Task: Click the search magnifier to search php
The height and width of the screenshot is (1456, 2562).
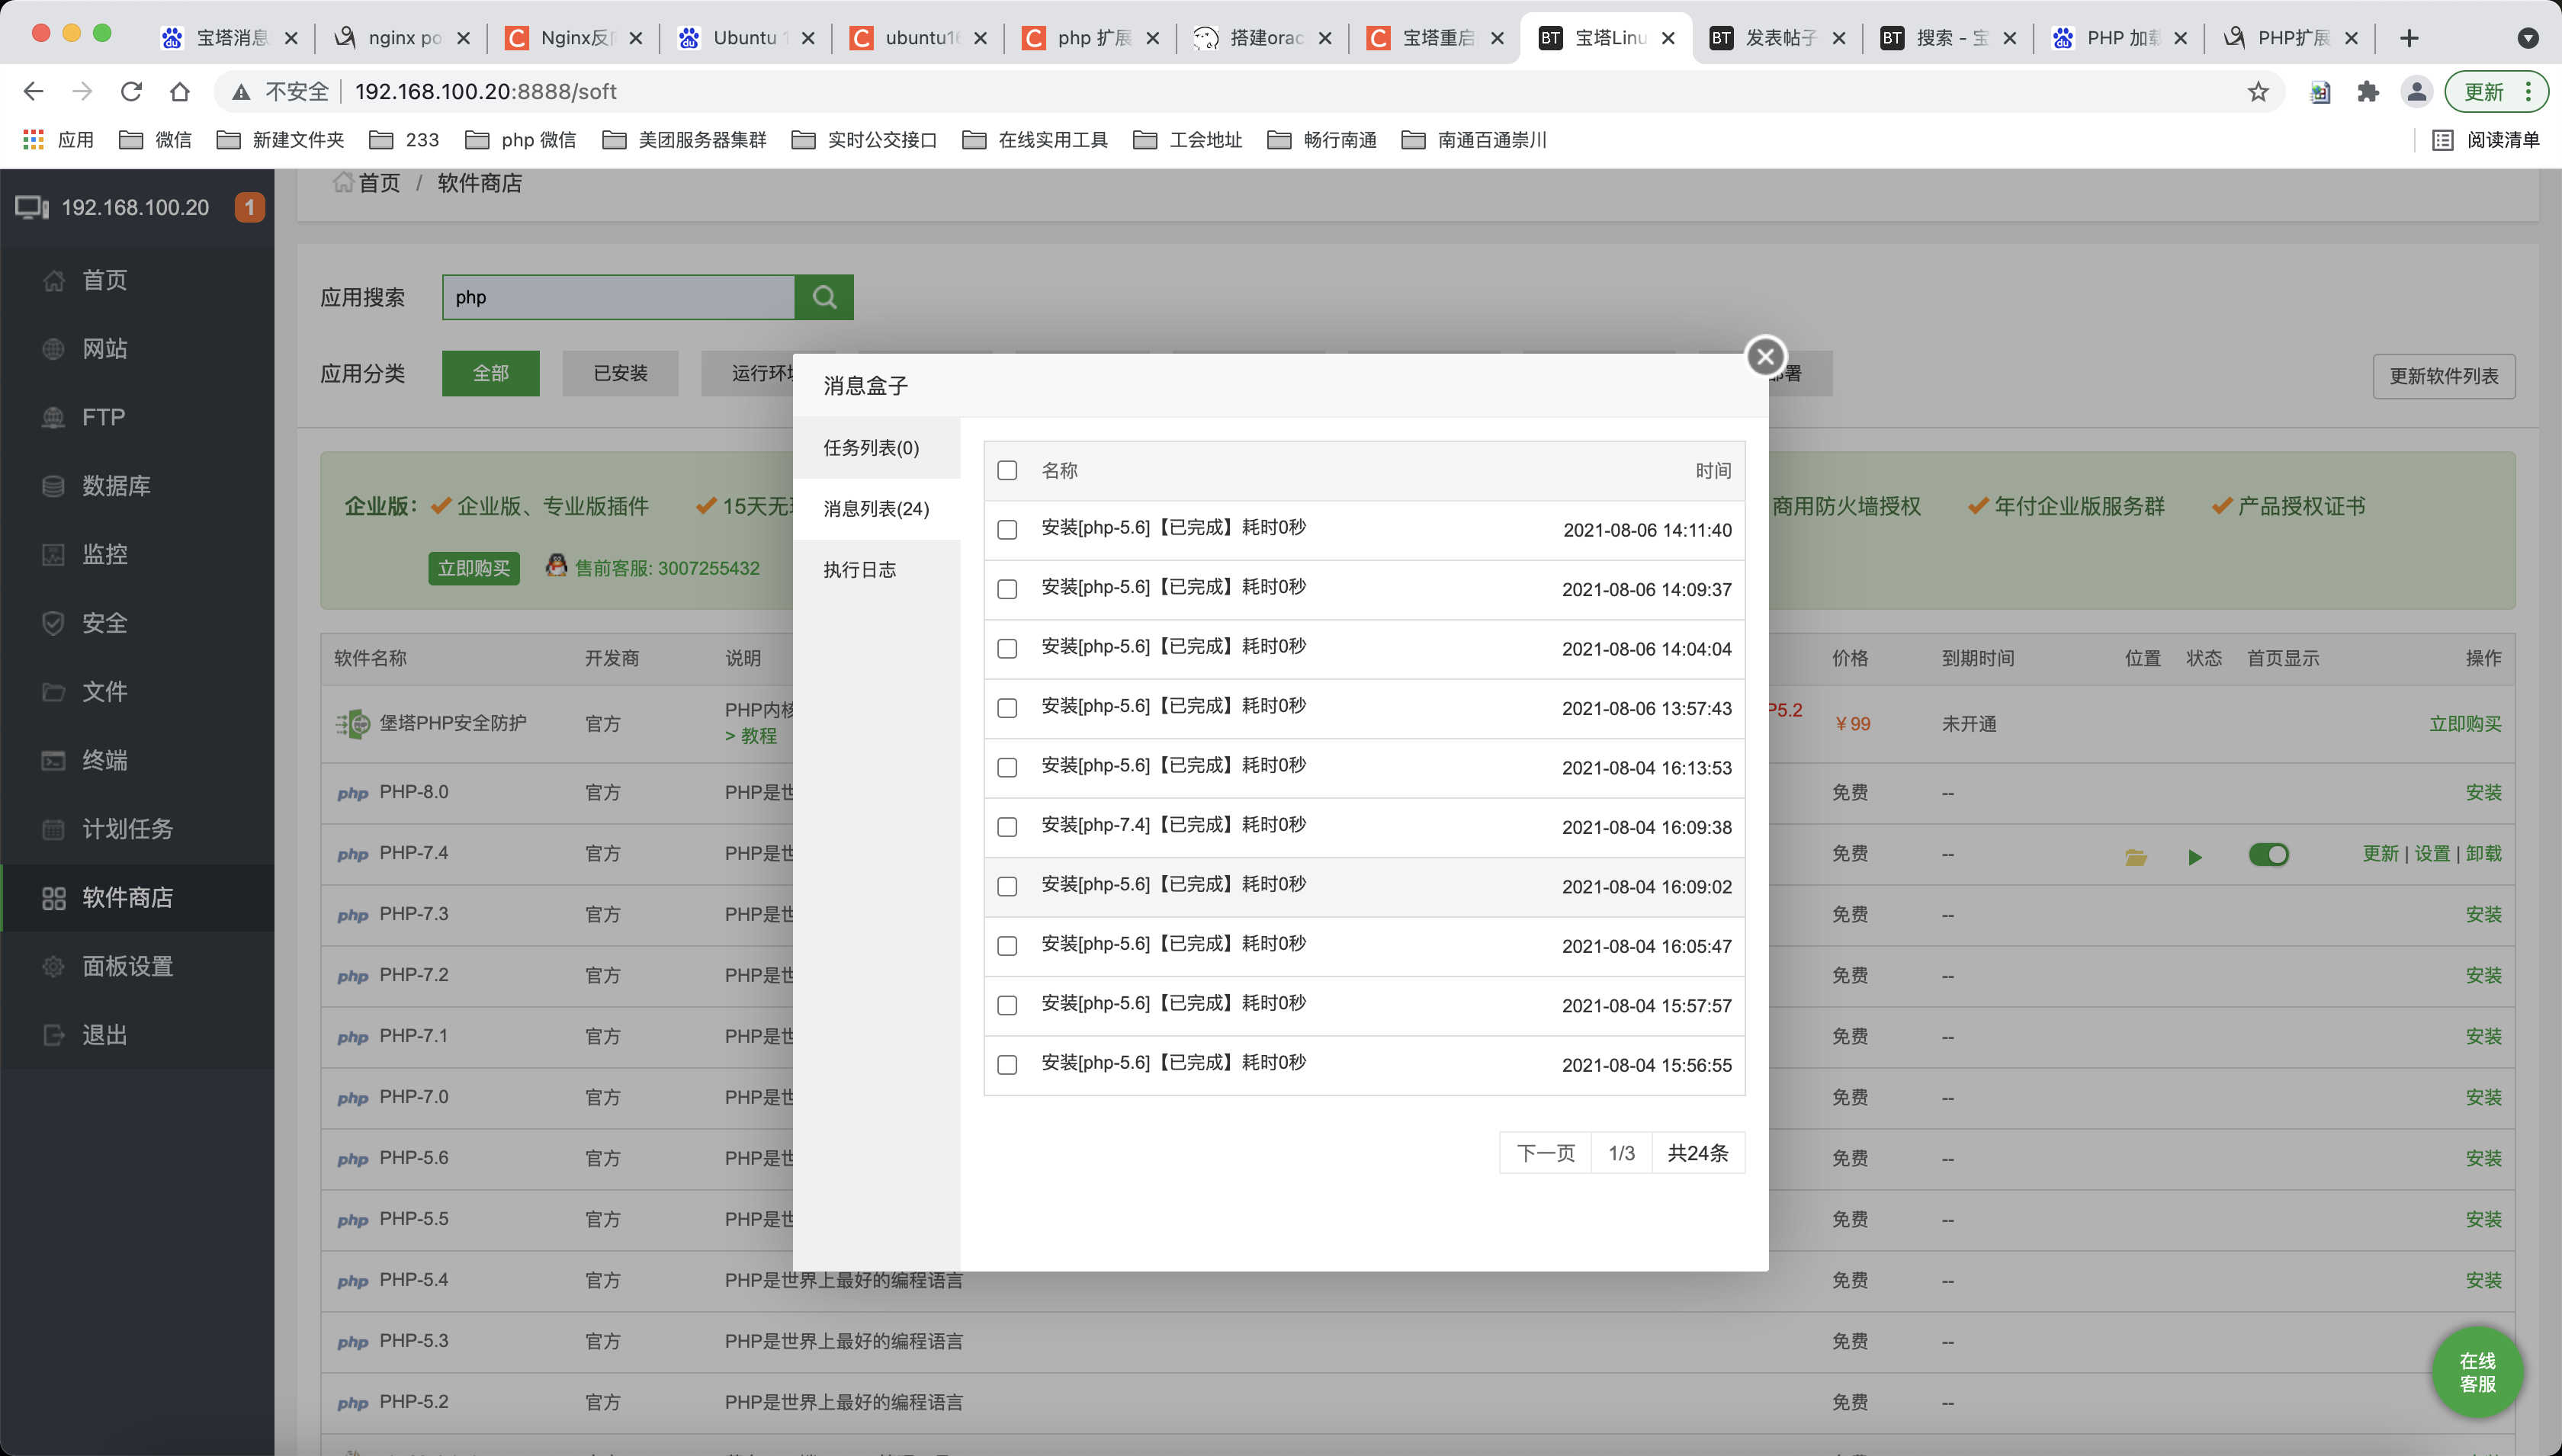Action: coord(823,297)
